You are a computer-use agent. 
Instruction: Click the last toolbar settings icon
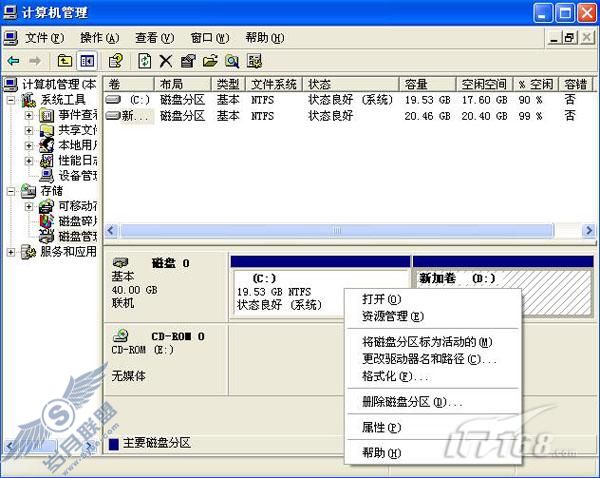254,61
